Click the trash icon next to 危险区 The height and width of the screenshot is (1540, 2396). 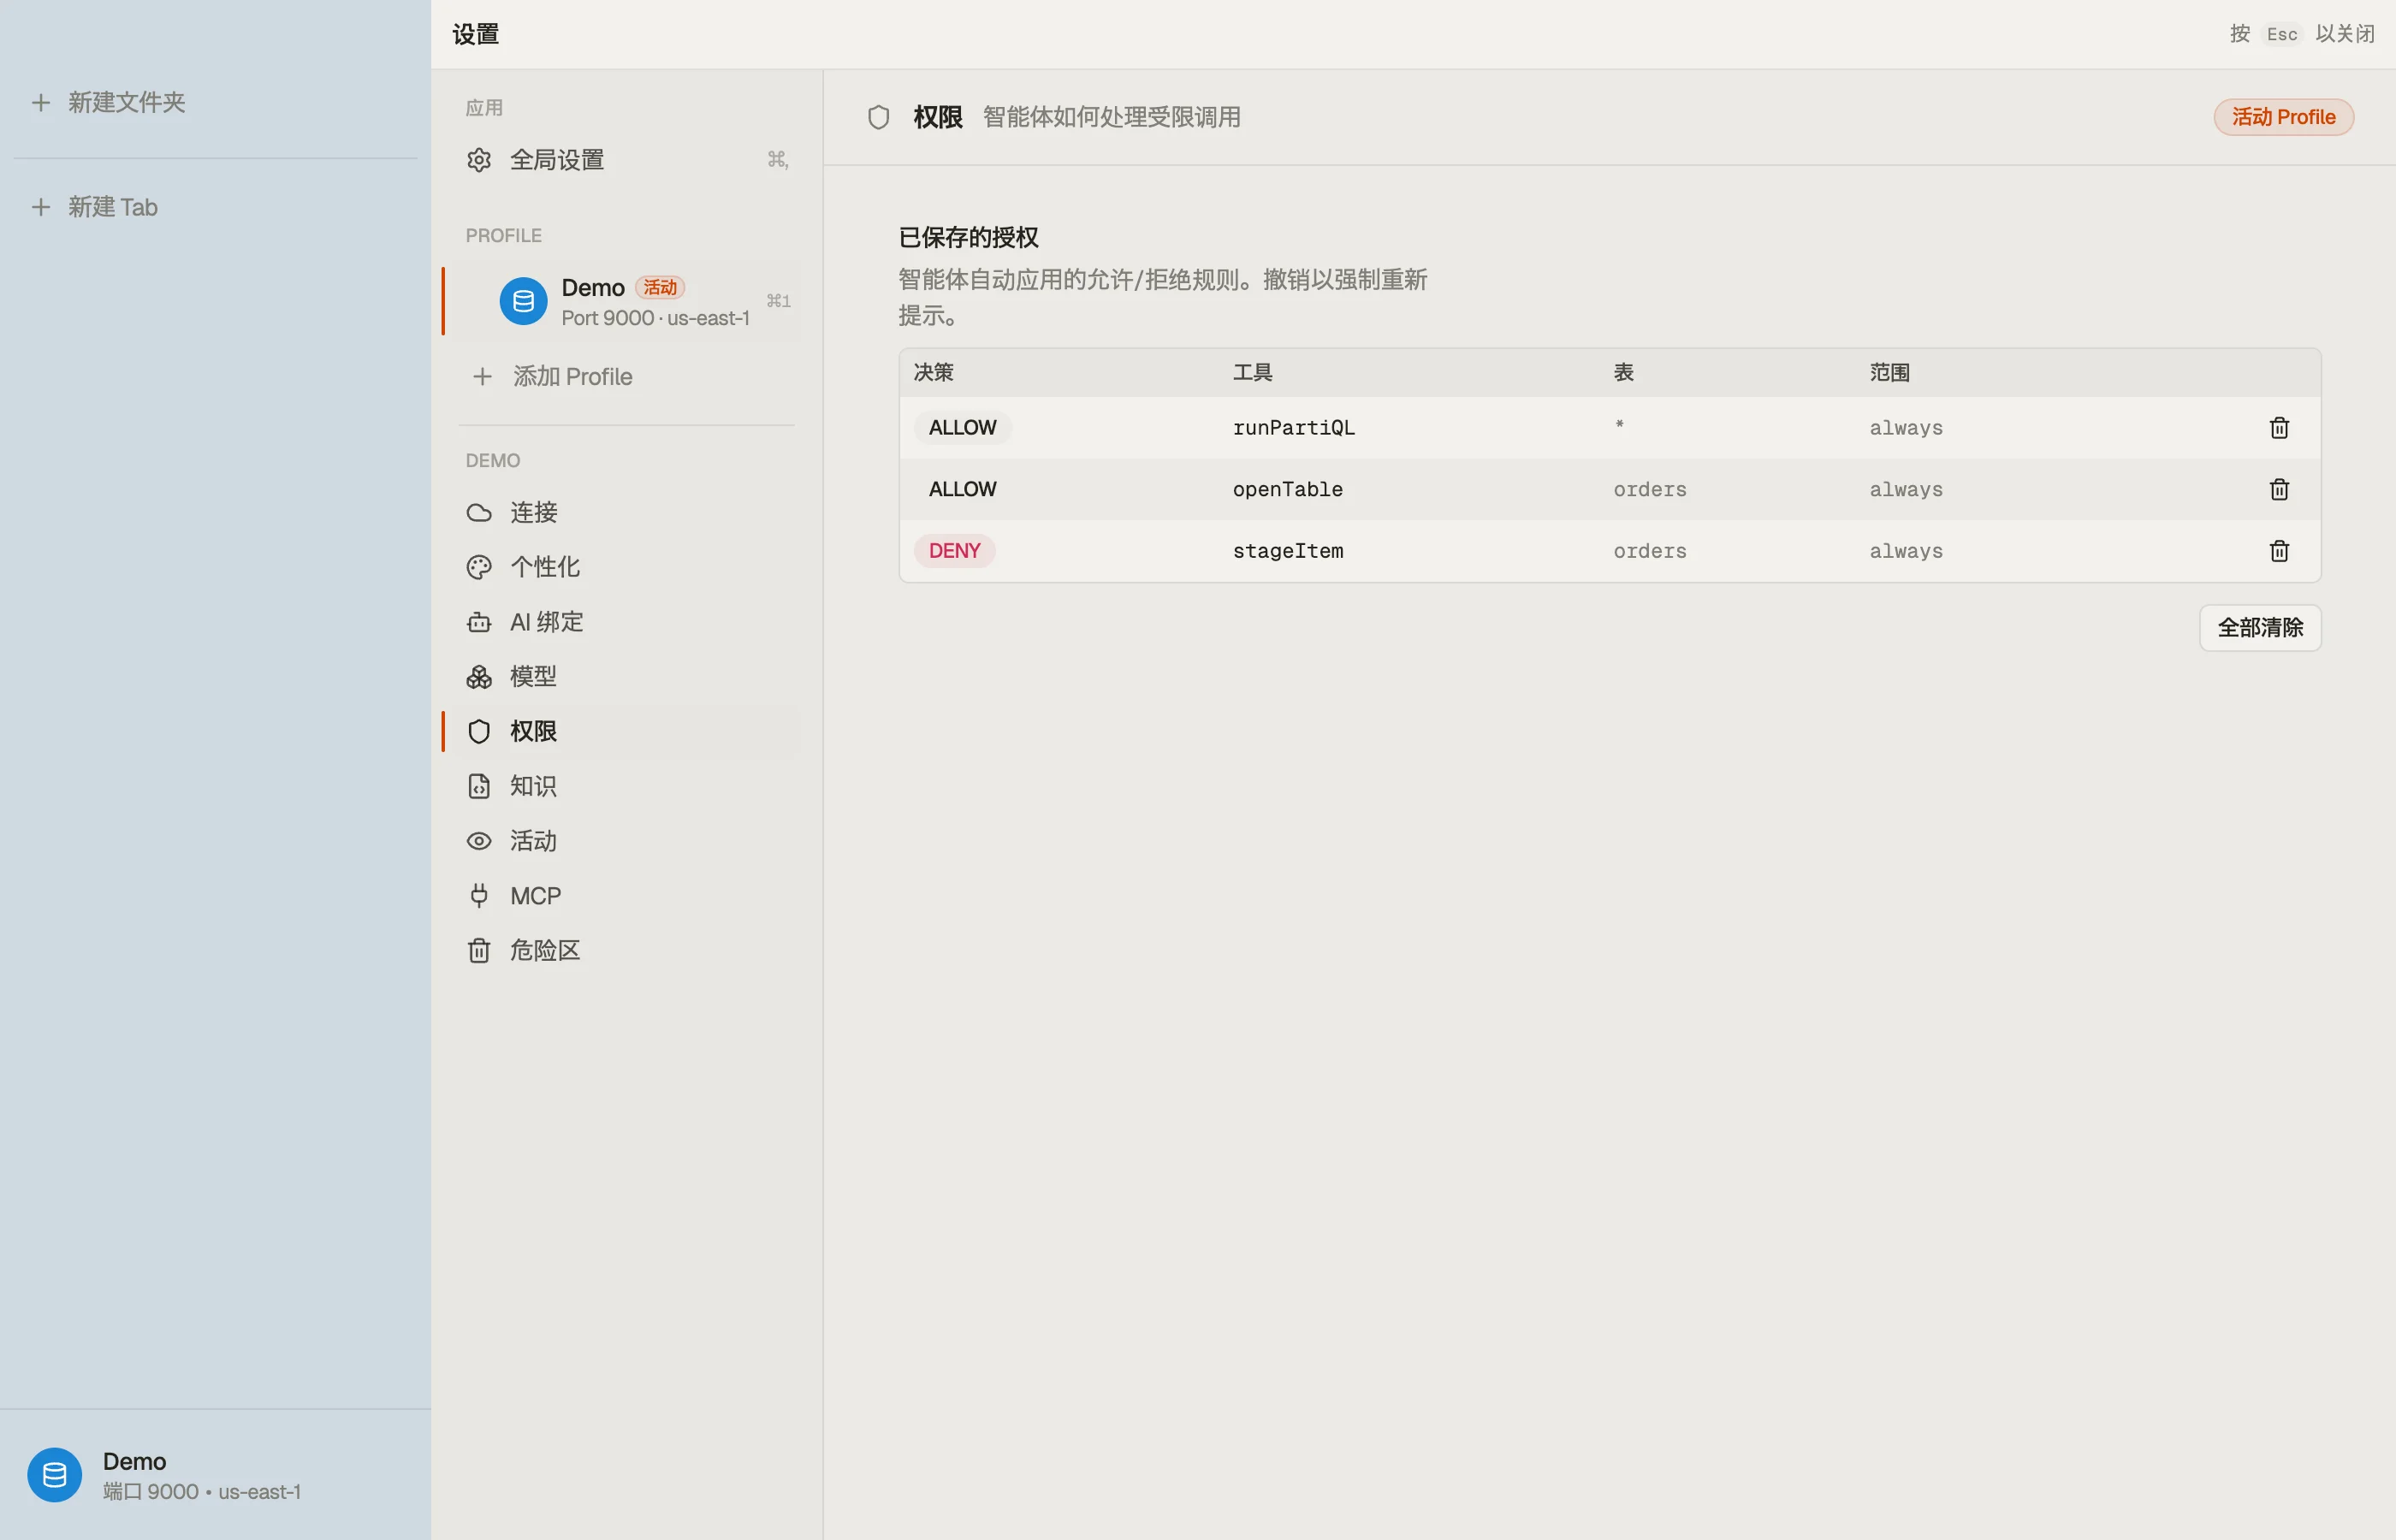coord(479,951)
